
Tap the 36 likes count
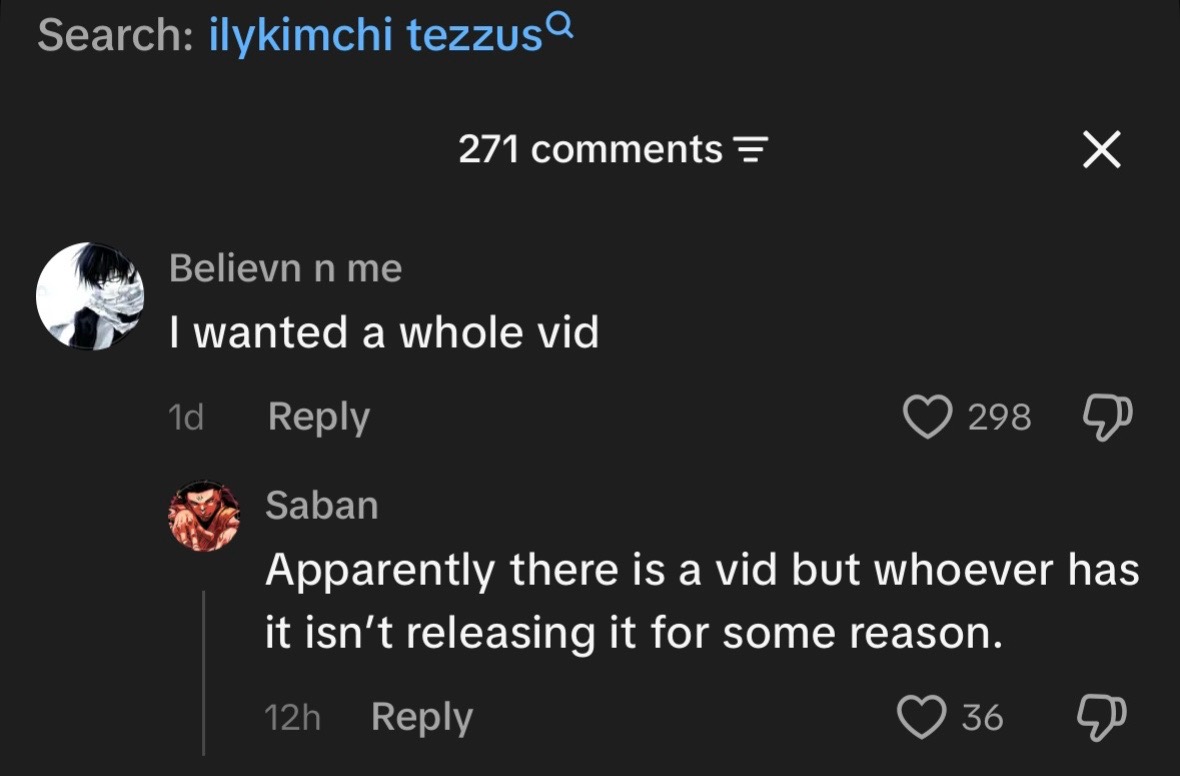click(x=982, y=717)
